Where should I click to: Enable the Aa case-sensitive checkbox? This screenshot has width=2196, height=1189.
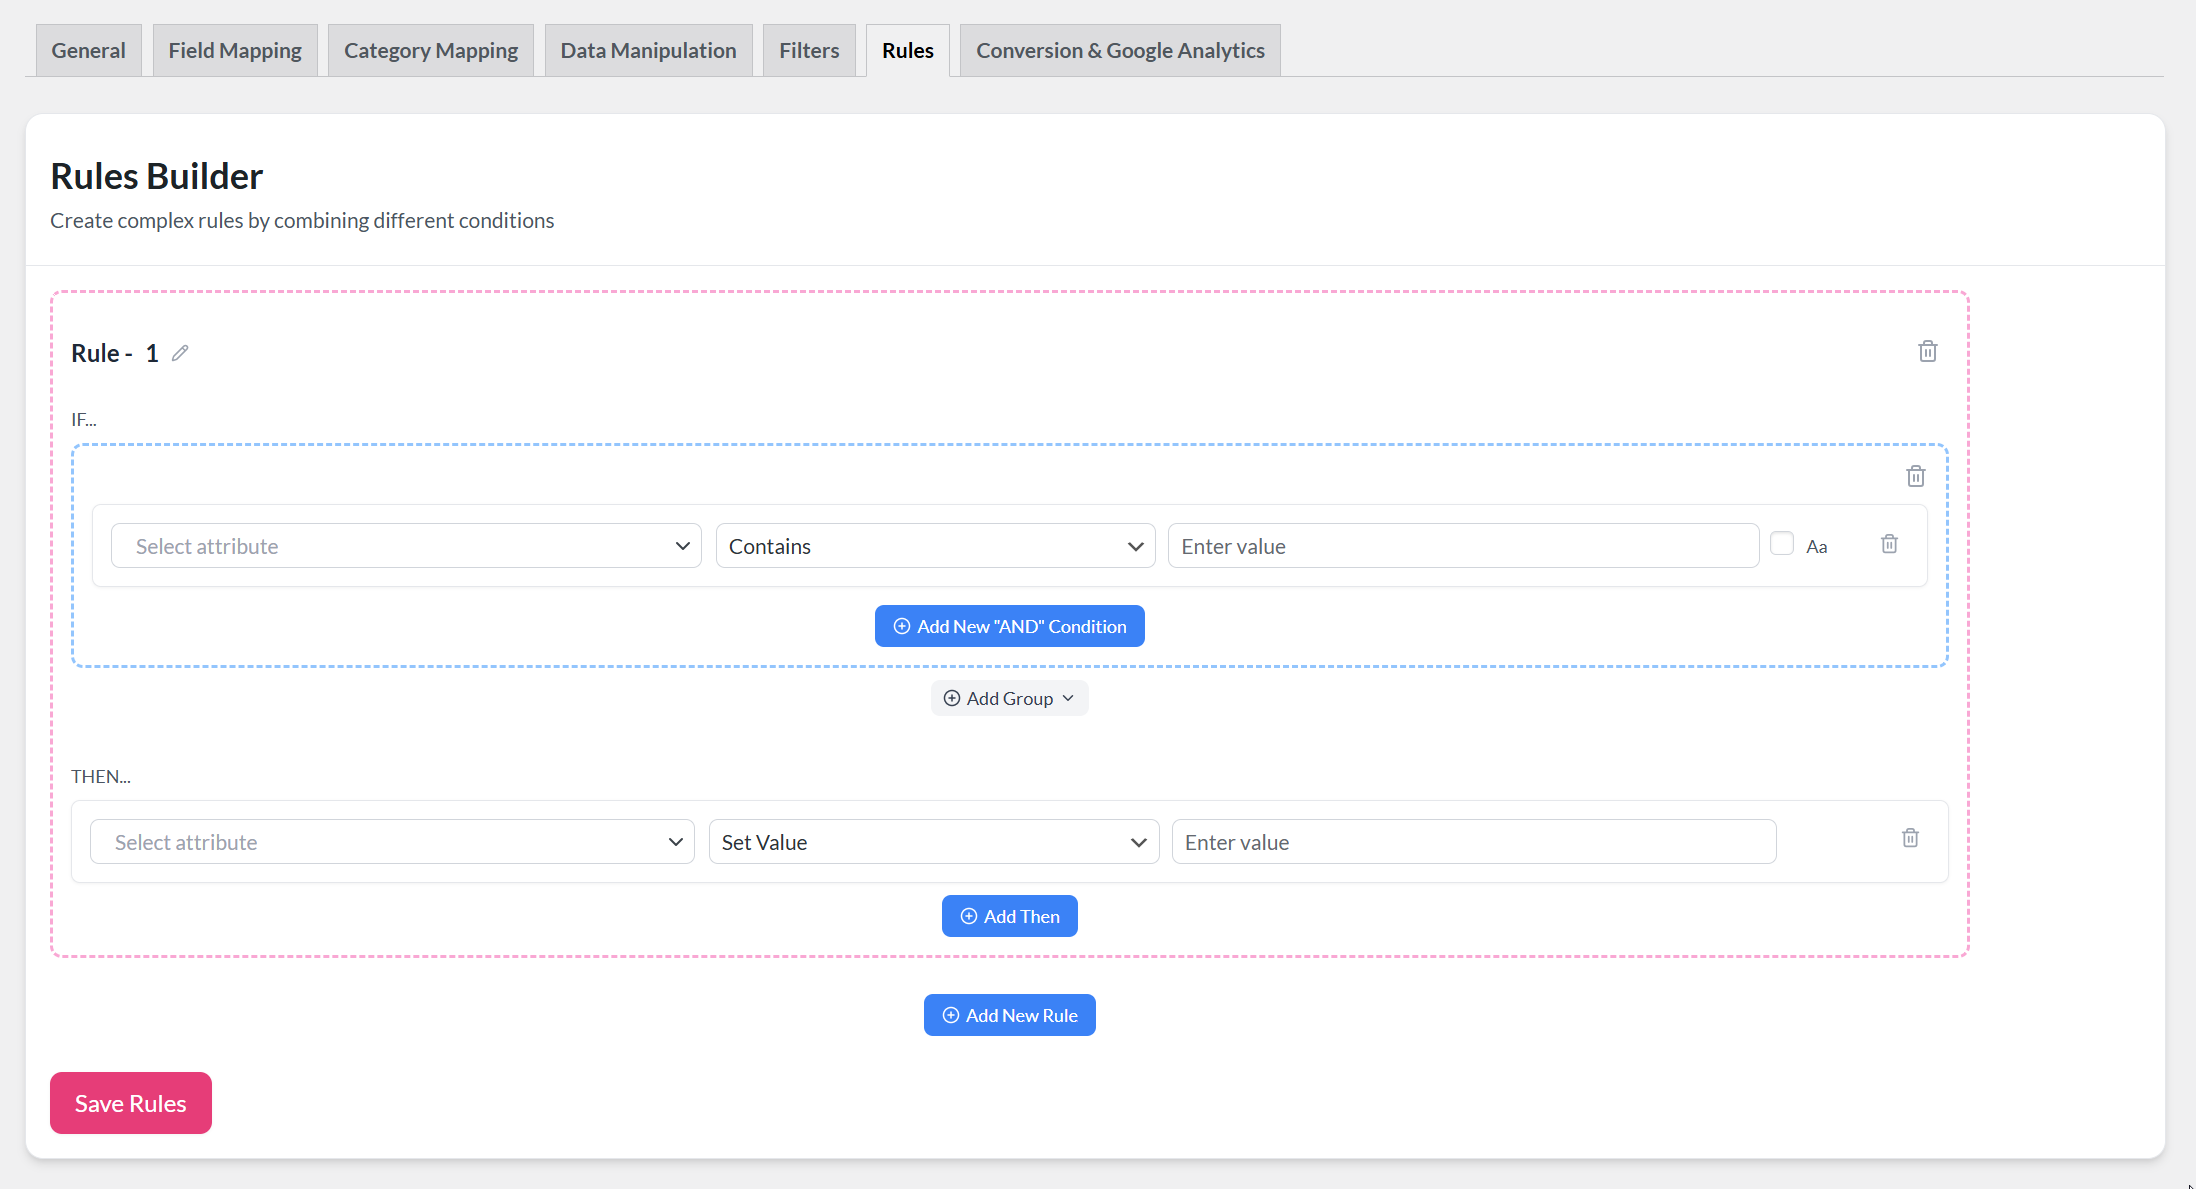(x=1781, y=544)
